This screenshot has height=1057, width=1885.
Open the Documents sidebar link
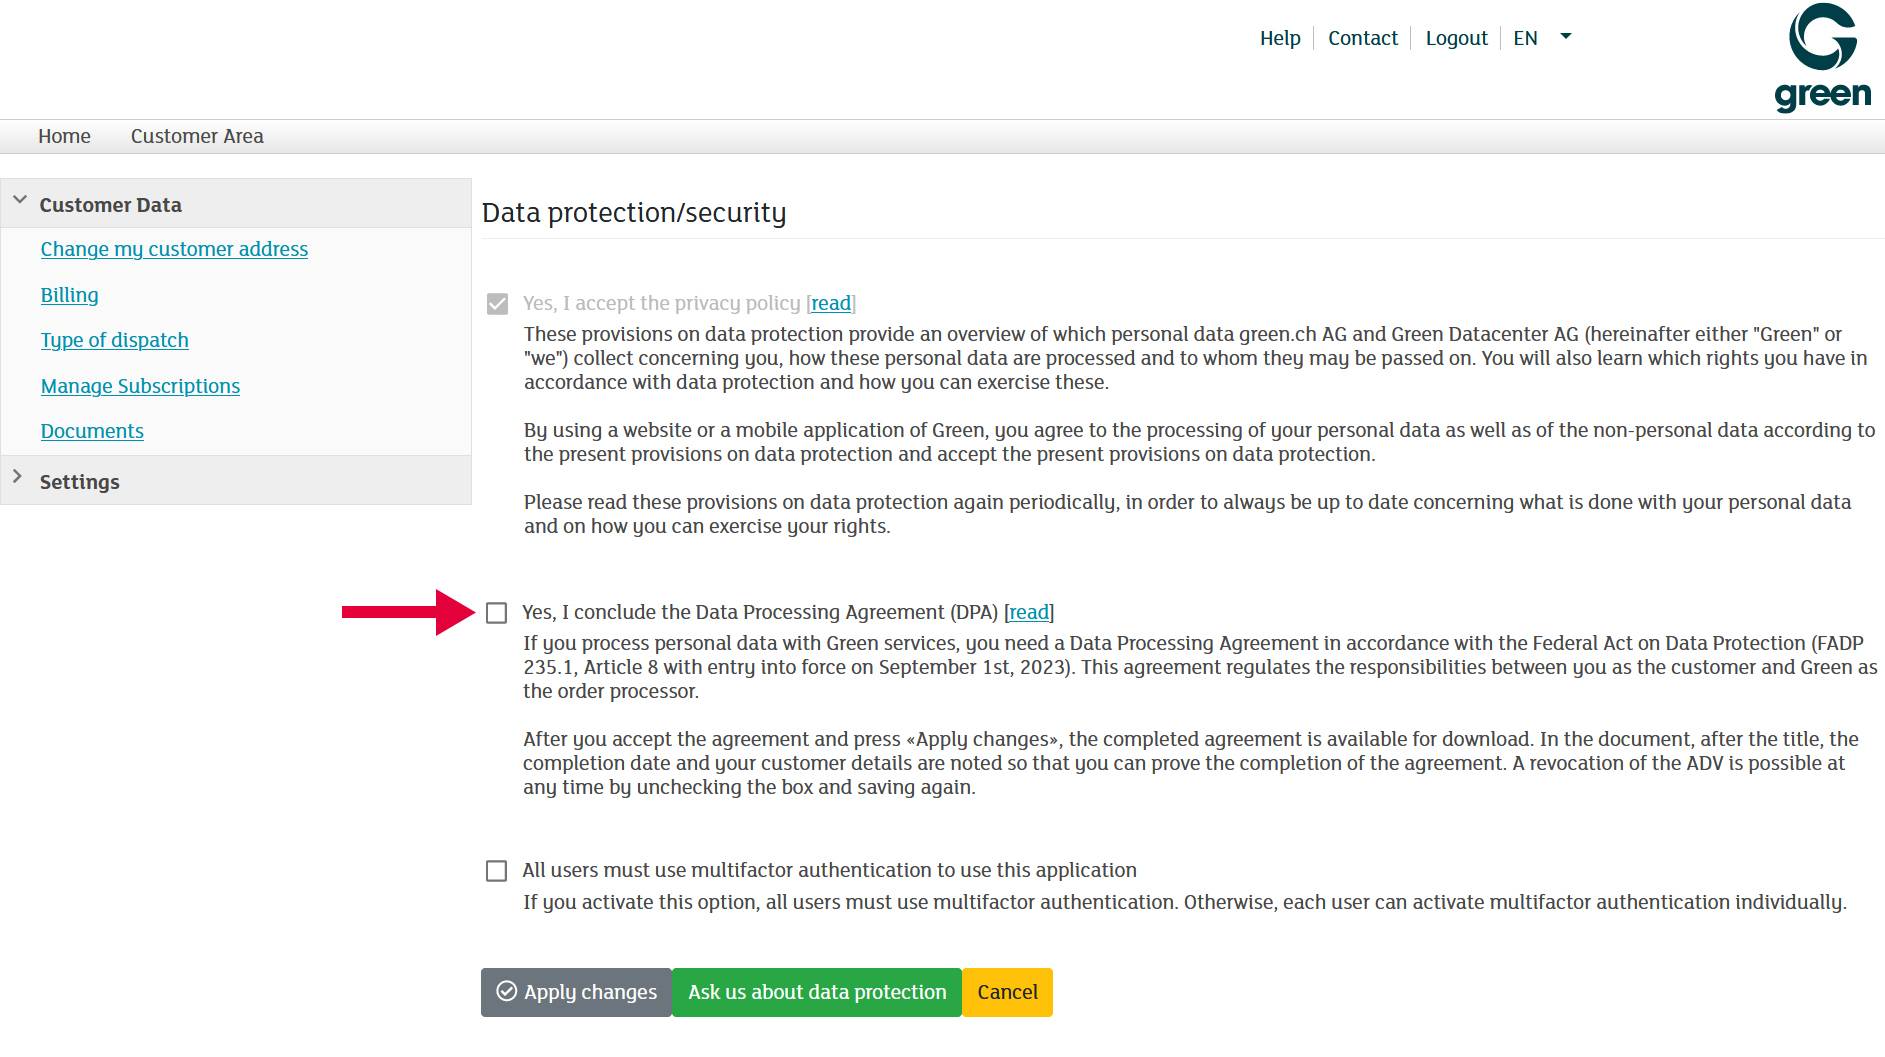pyautogui.click(x=92, y=431)
